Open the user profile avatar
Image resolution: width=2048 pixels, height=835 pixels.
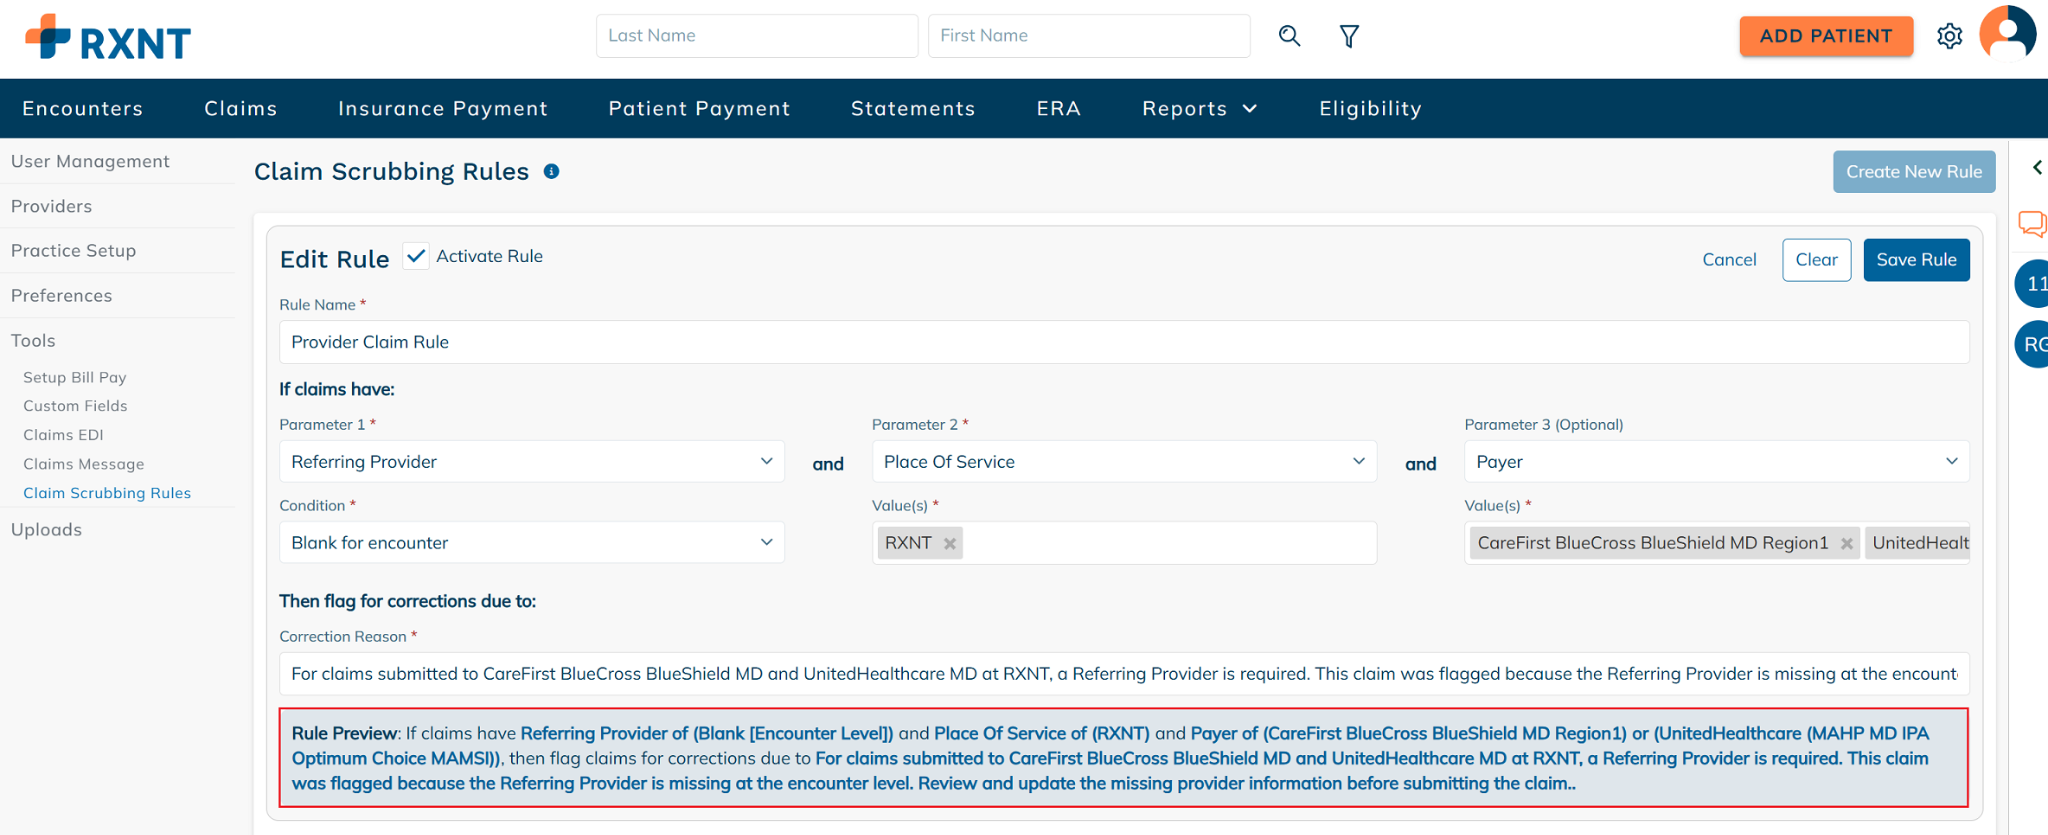click(2008, 33)
